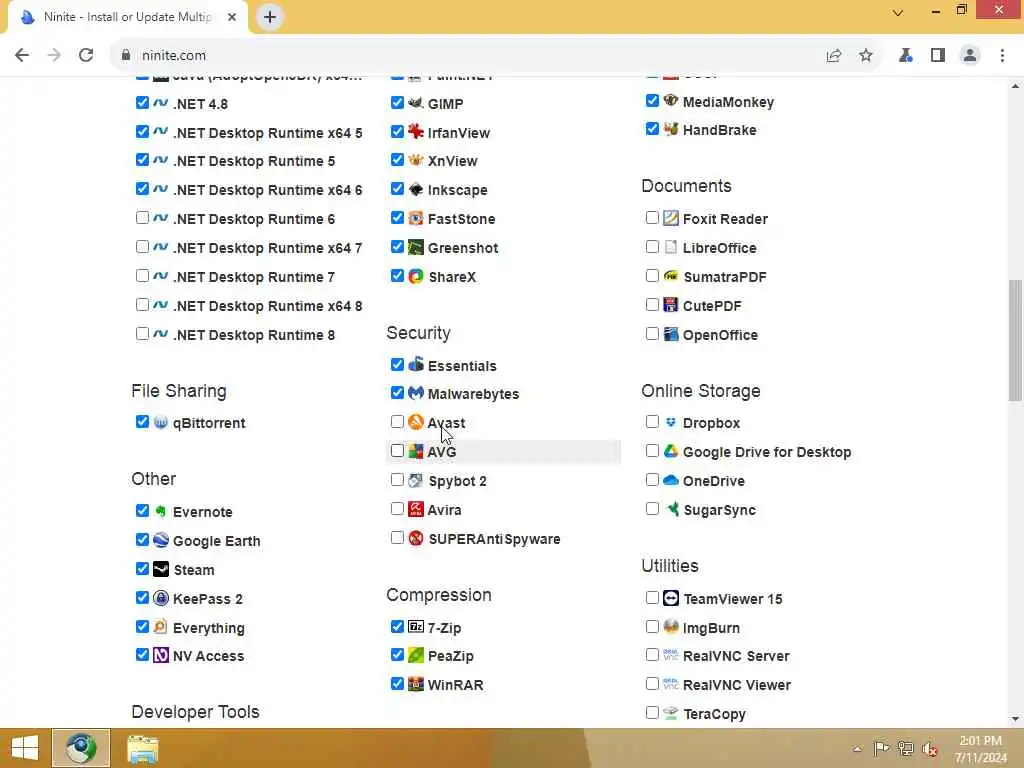Click the Avast orange icon
This screenshot has width=1024, height=768.
416,422
